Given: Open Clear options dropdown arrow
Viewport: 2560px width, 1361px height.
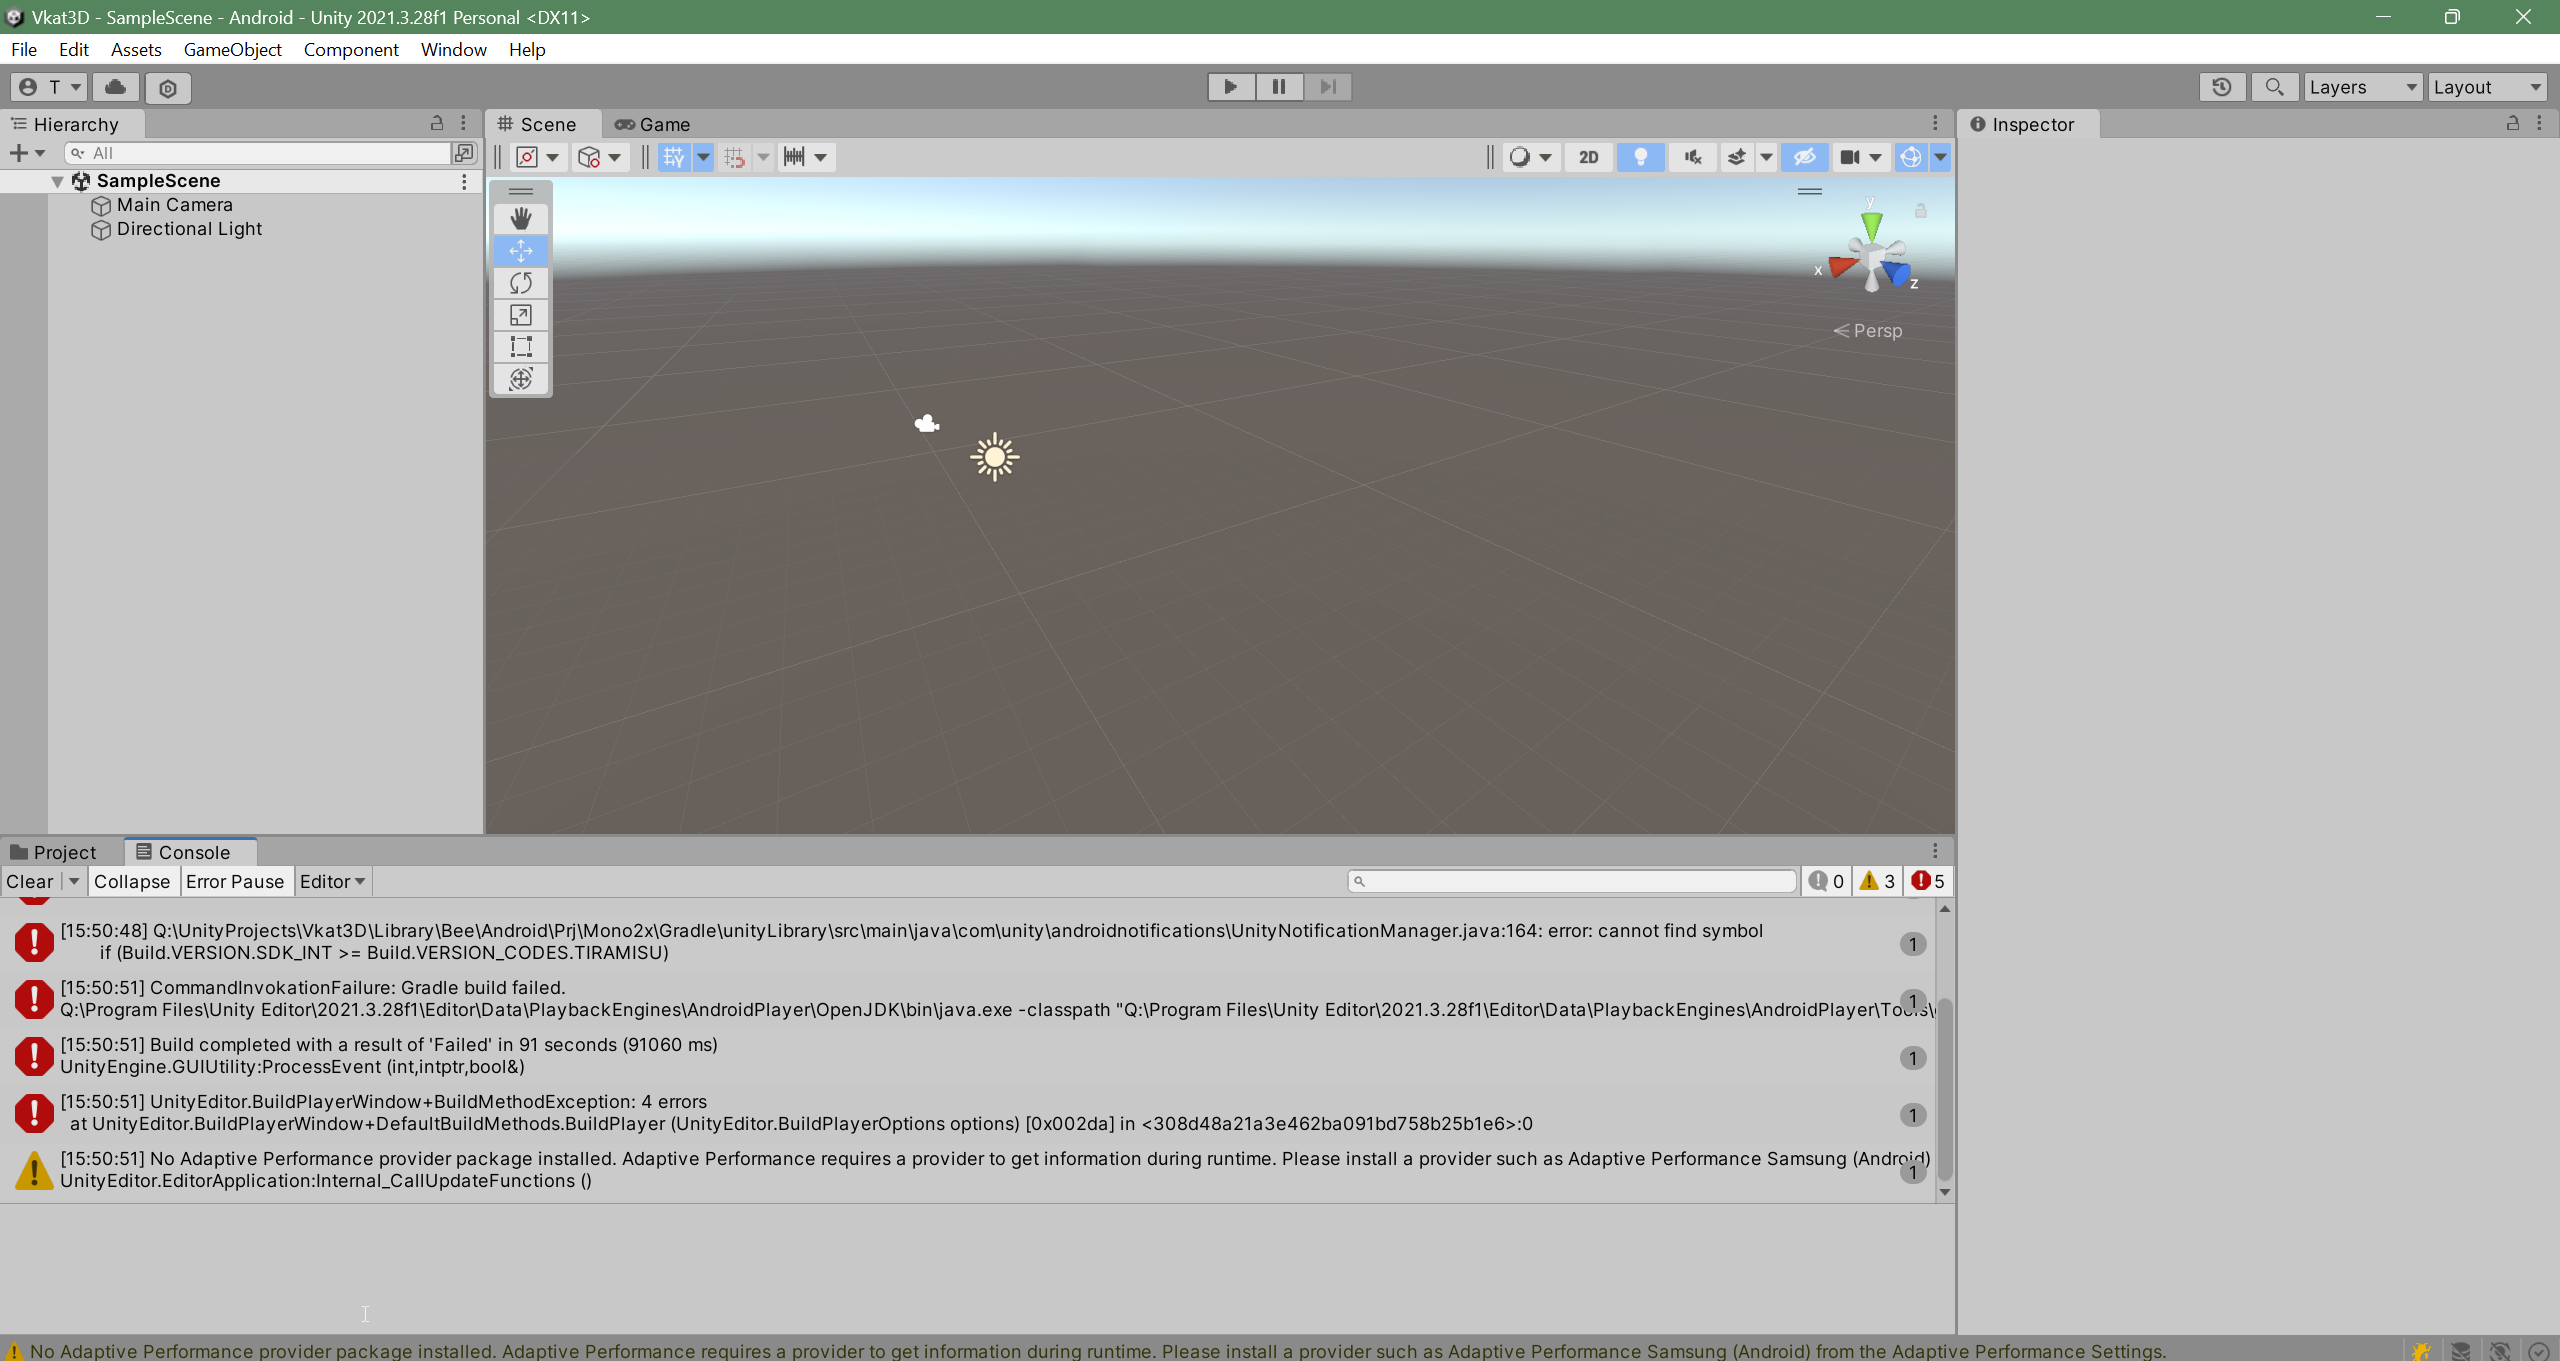Looking at the screenshot, I should (73, 881).
